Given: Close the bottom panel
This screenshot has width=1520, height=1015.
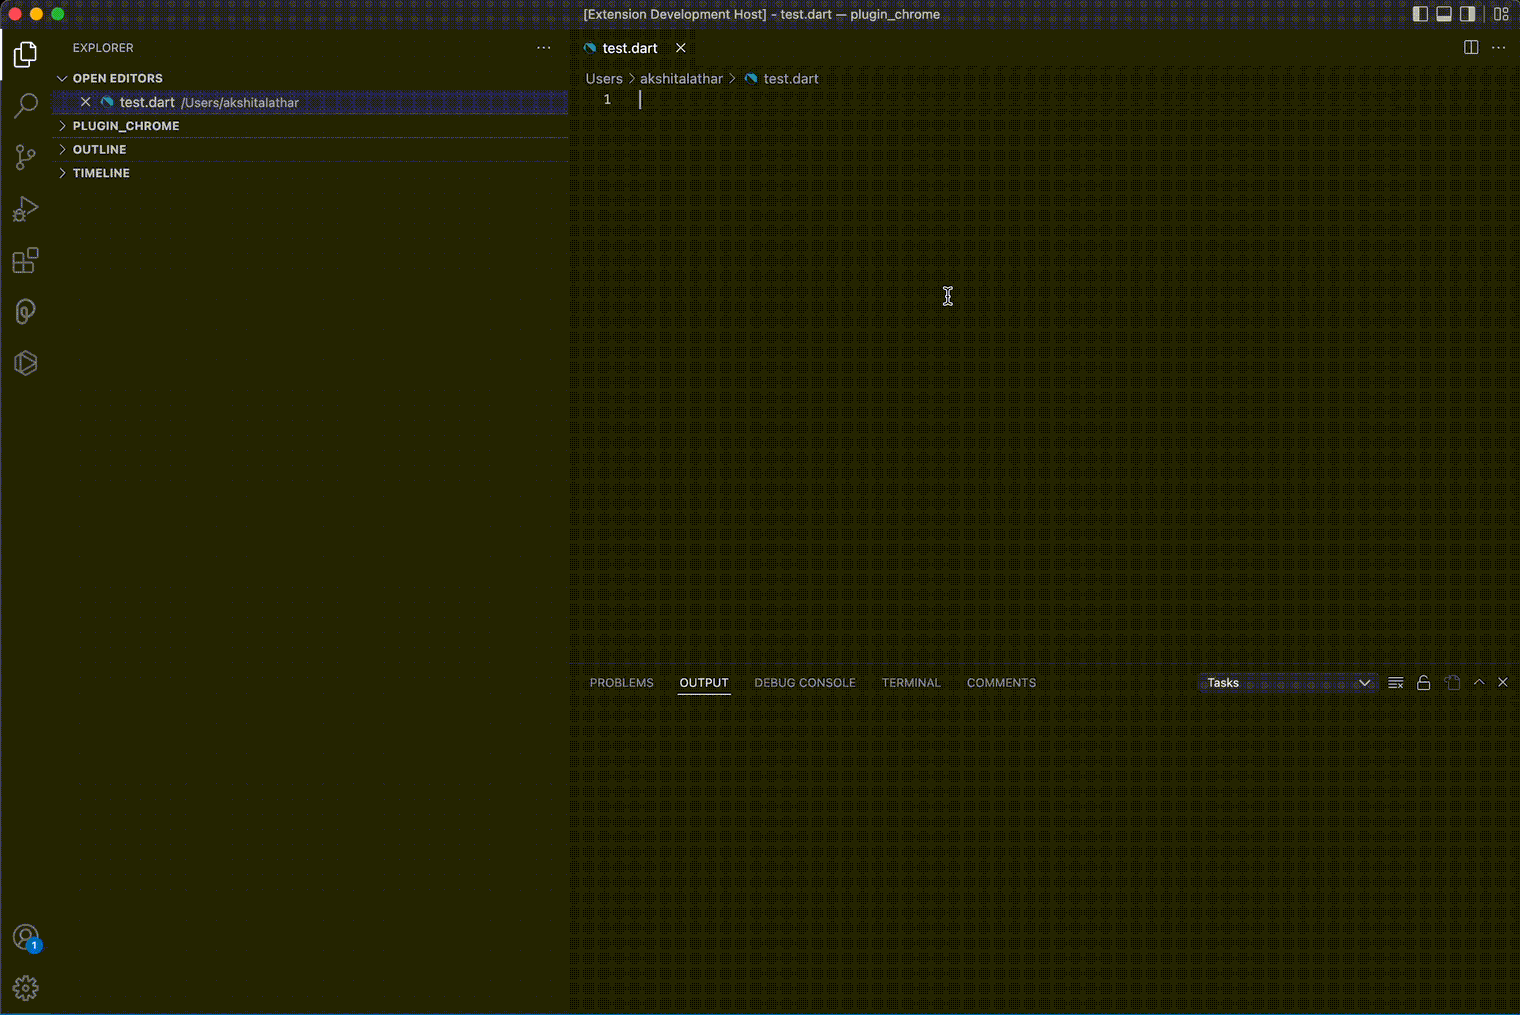Looking at the screenshot, I should tap(1503, 682).
